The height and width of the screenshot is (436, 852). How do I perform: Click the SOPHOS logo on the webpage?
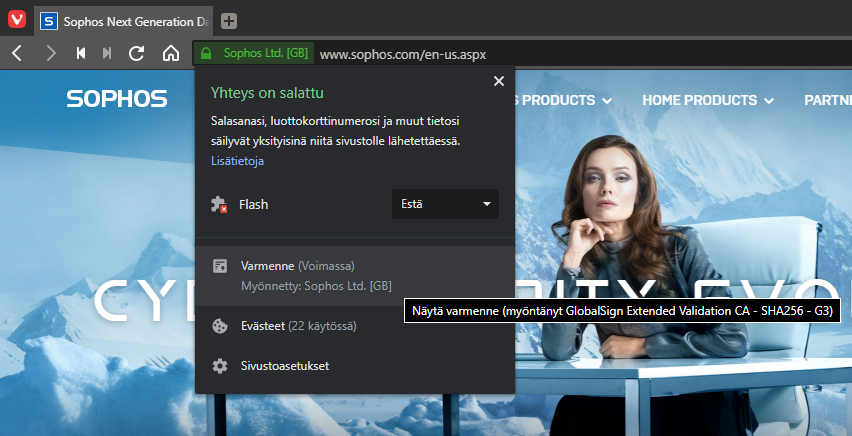point(117,99)
